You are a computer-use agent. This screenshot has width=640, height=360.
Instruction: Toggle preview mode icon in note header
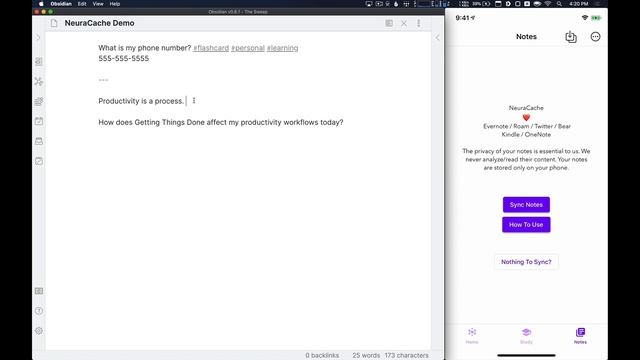(x=389, y=23)
